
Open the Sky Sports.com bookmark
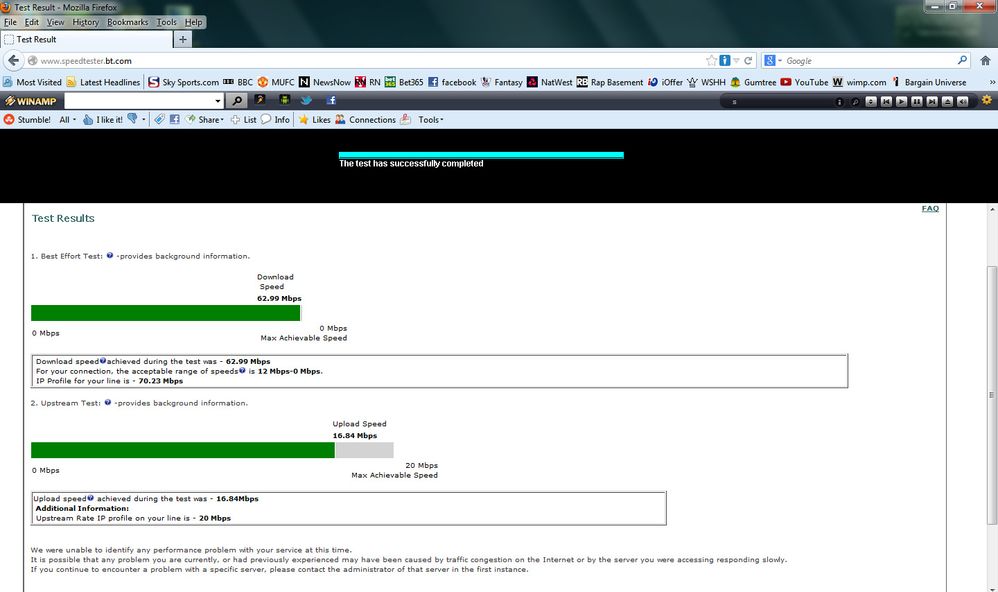(183, 82)
